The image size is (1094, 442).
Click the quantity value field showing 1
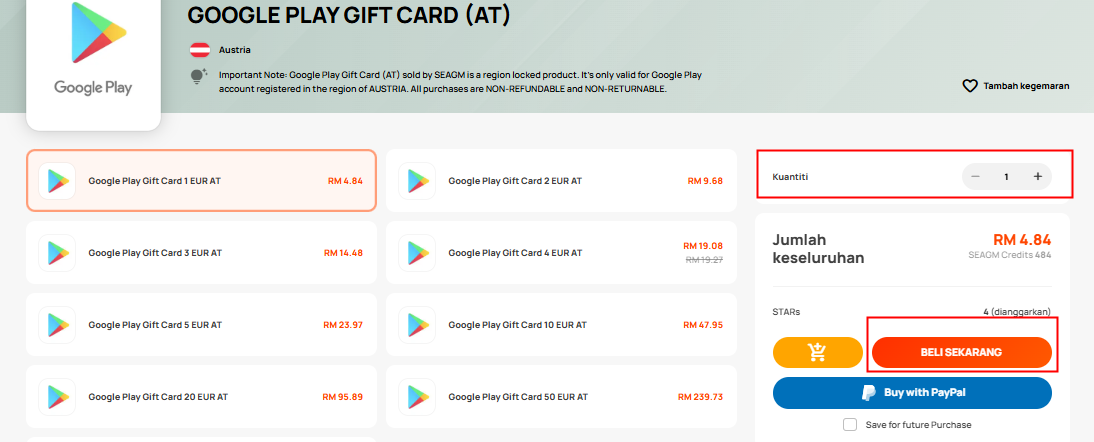tap(1006, 176)
